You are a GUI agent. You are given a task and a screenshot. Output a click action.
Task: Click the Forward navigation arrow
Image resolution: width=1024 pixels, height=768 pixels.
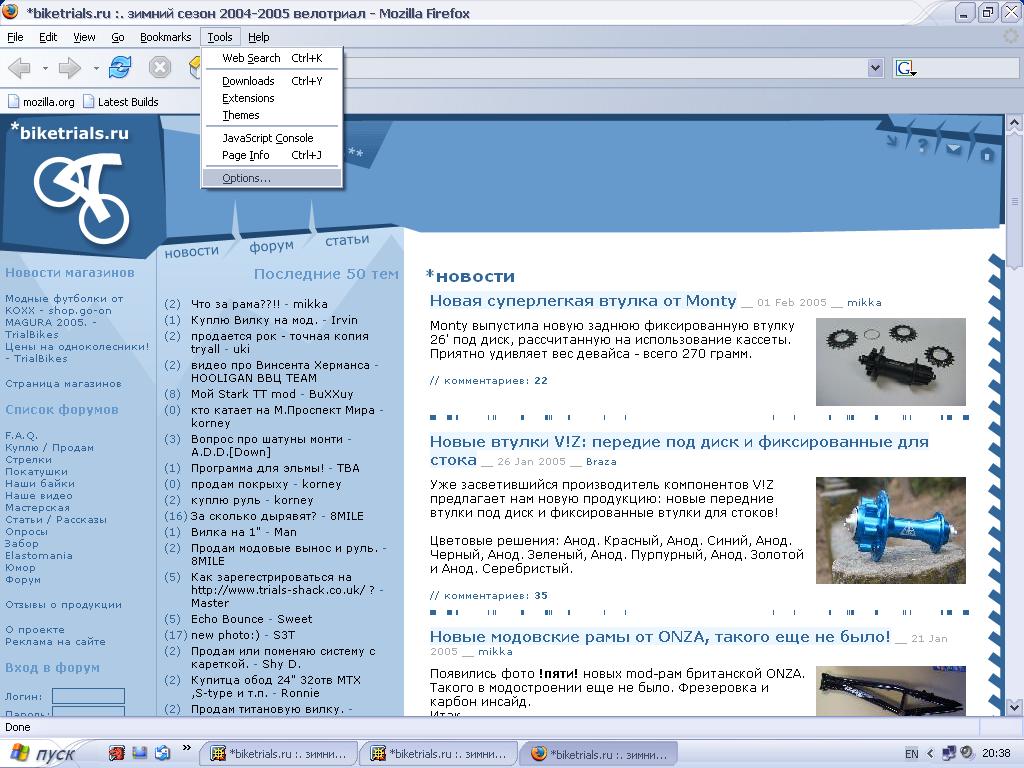tap(68, 68)
